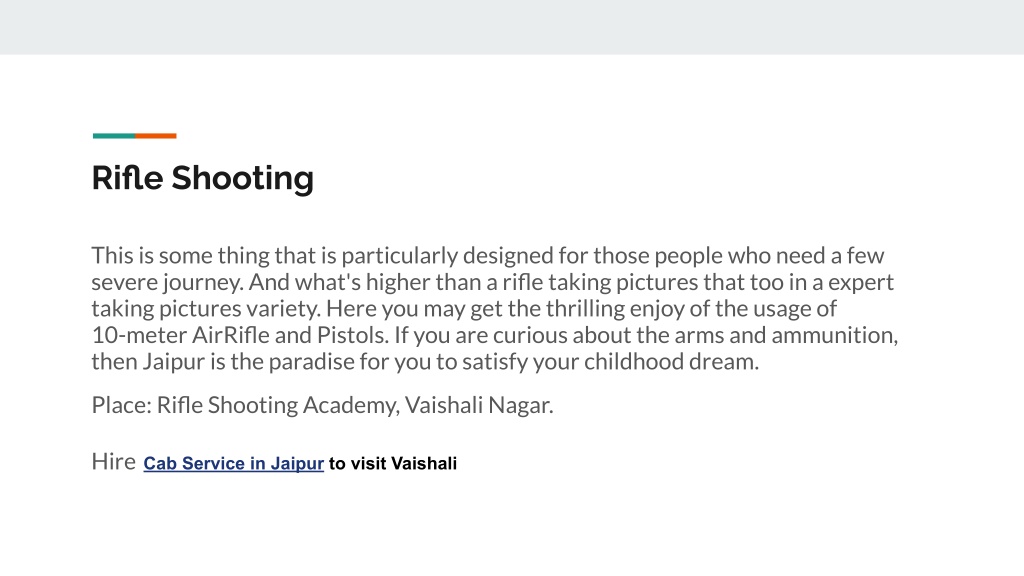Image resolution: width=1024 pixels, height=576 pixels.
Task: Click the line starting 'taking pictures variety'
Action: [x=464, y=308]
